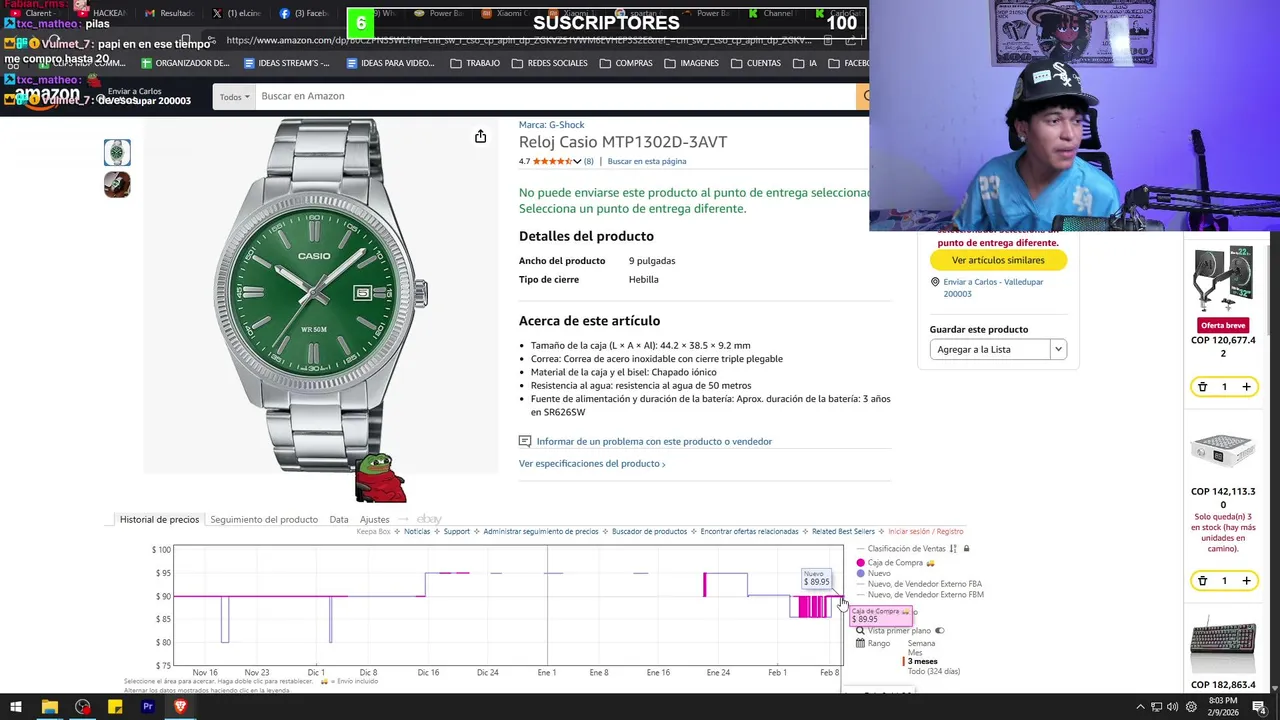Switch to Seguimiento del producto tab
The height and width of the screenshot is (720, 1280).
pos(264,519)
